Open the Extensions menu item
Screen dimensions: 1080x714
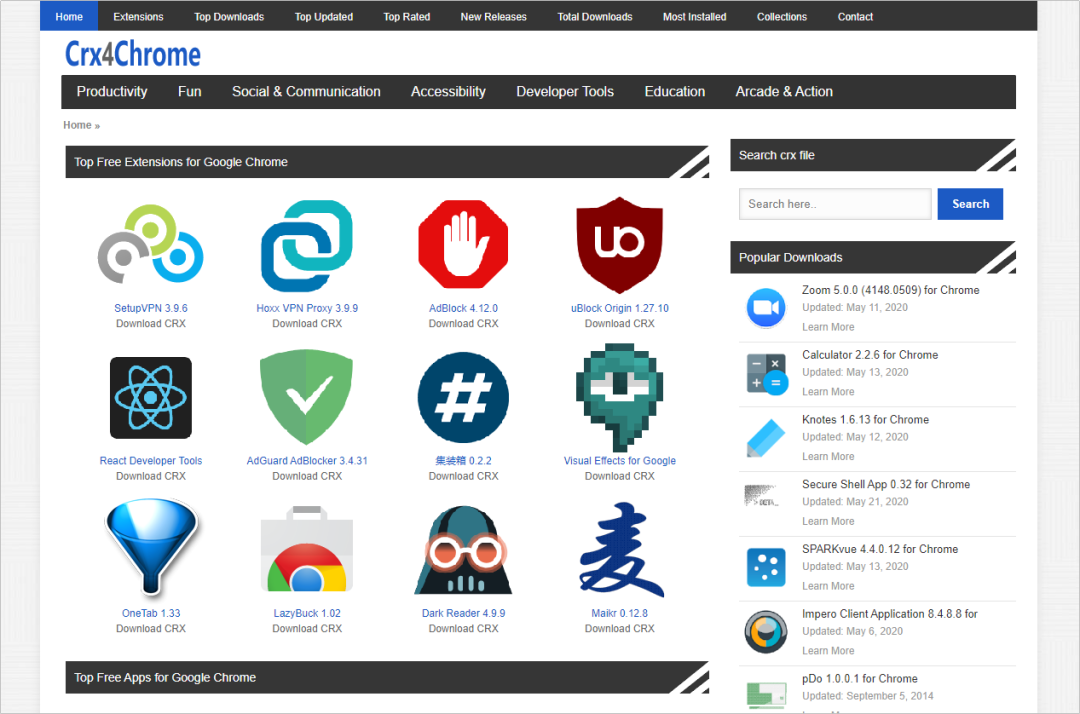pyautogui.click(x=138, y=17)
